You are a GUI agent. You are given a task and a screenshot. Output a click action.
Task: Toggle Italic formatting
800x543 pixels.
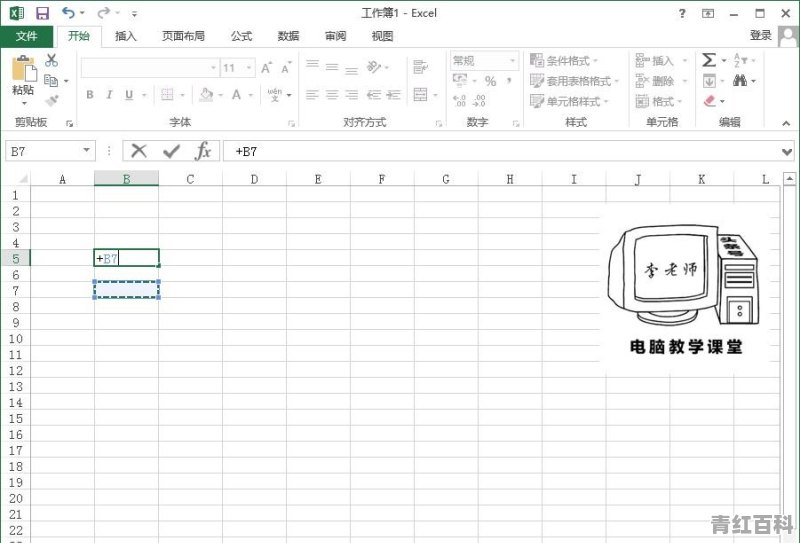point(109,94)
